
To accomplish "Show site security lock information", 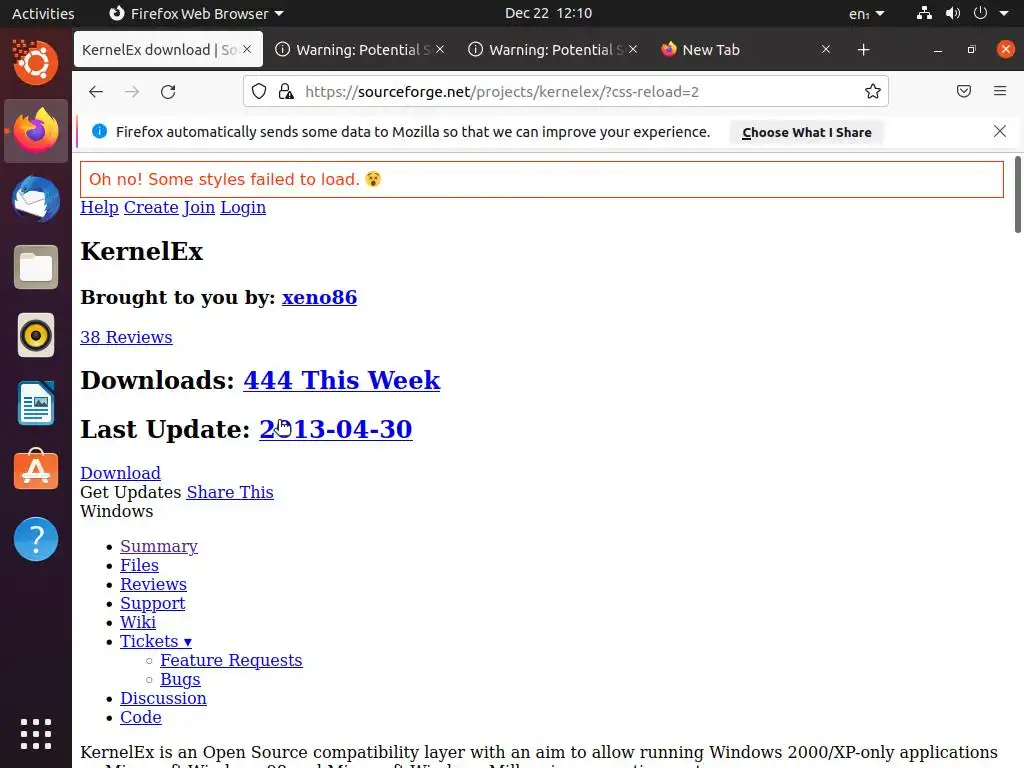I will [286, 91].
